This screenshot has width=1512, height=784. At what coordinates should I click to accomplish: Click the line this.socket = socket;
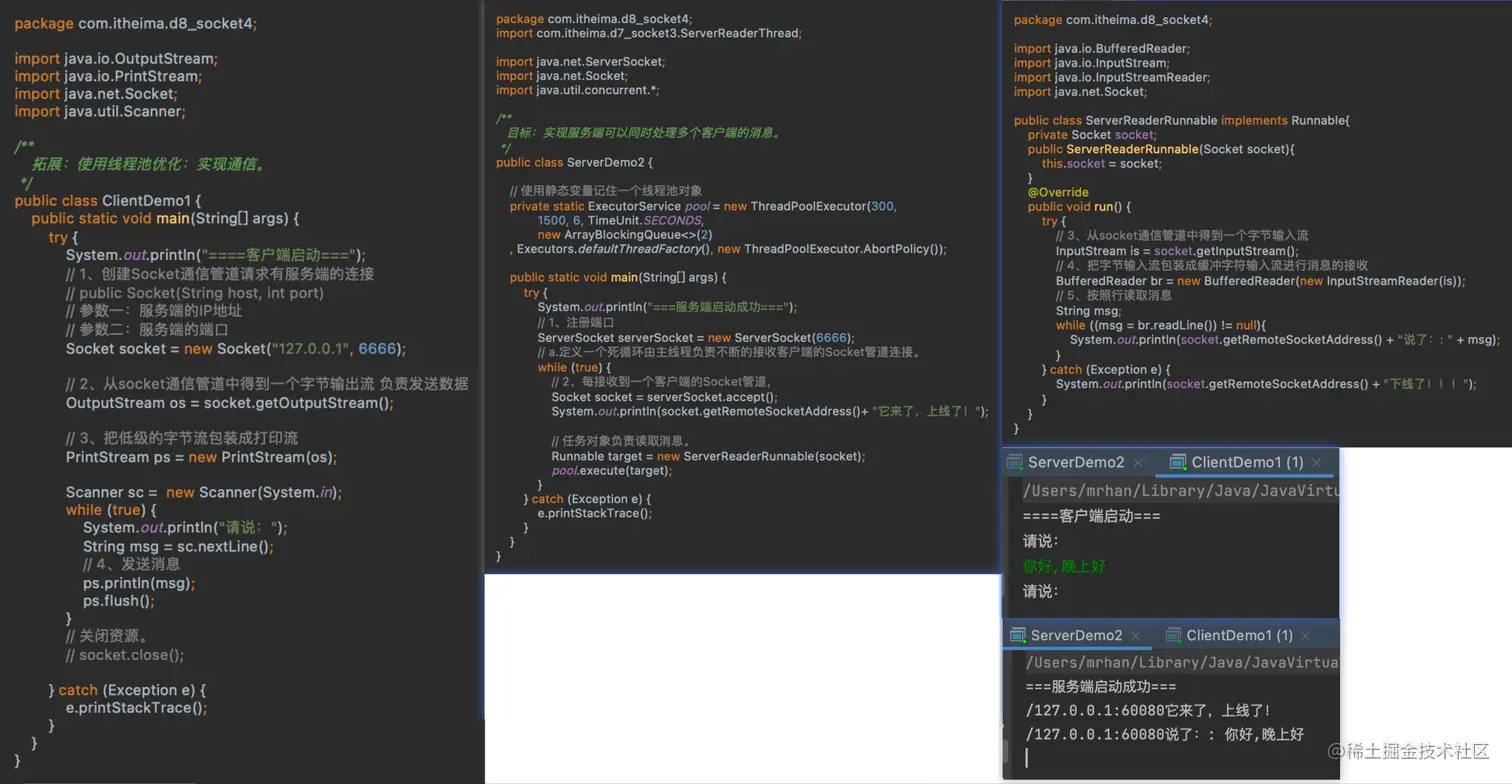[1102, 163]
